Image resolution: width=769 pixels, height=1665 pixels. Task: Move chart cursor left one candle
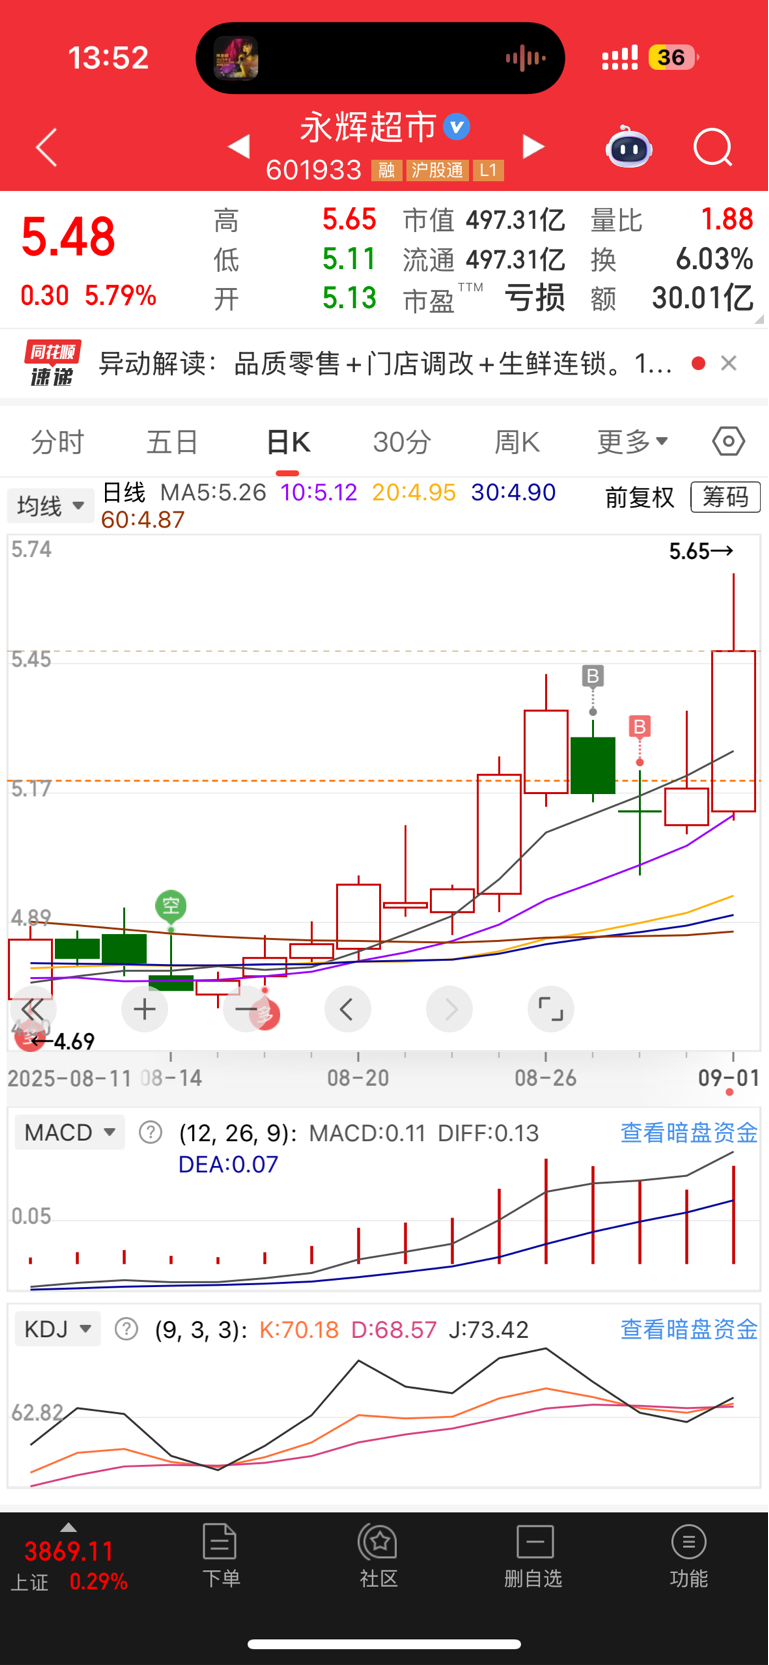pyautogui.click(x=347, y=1009)
